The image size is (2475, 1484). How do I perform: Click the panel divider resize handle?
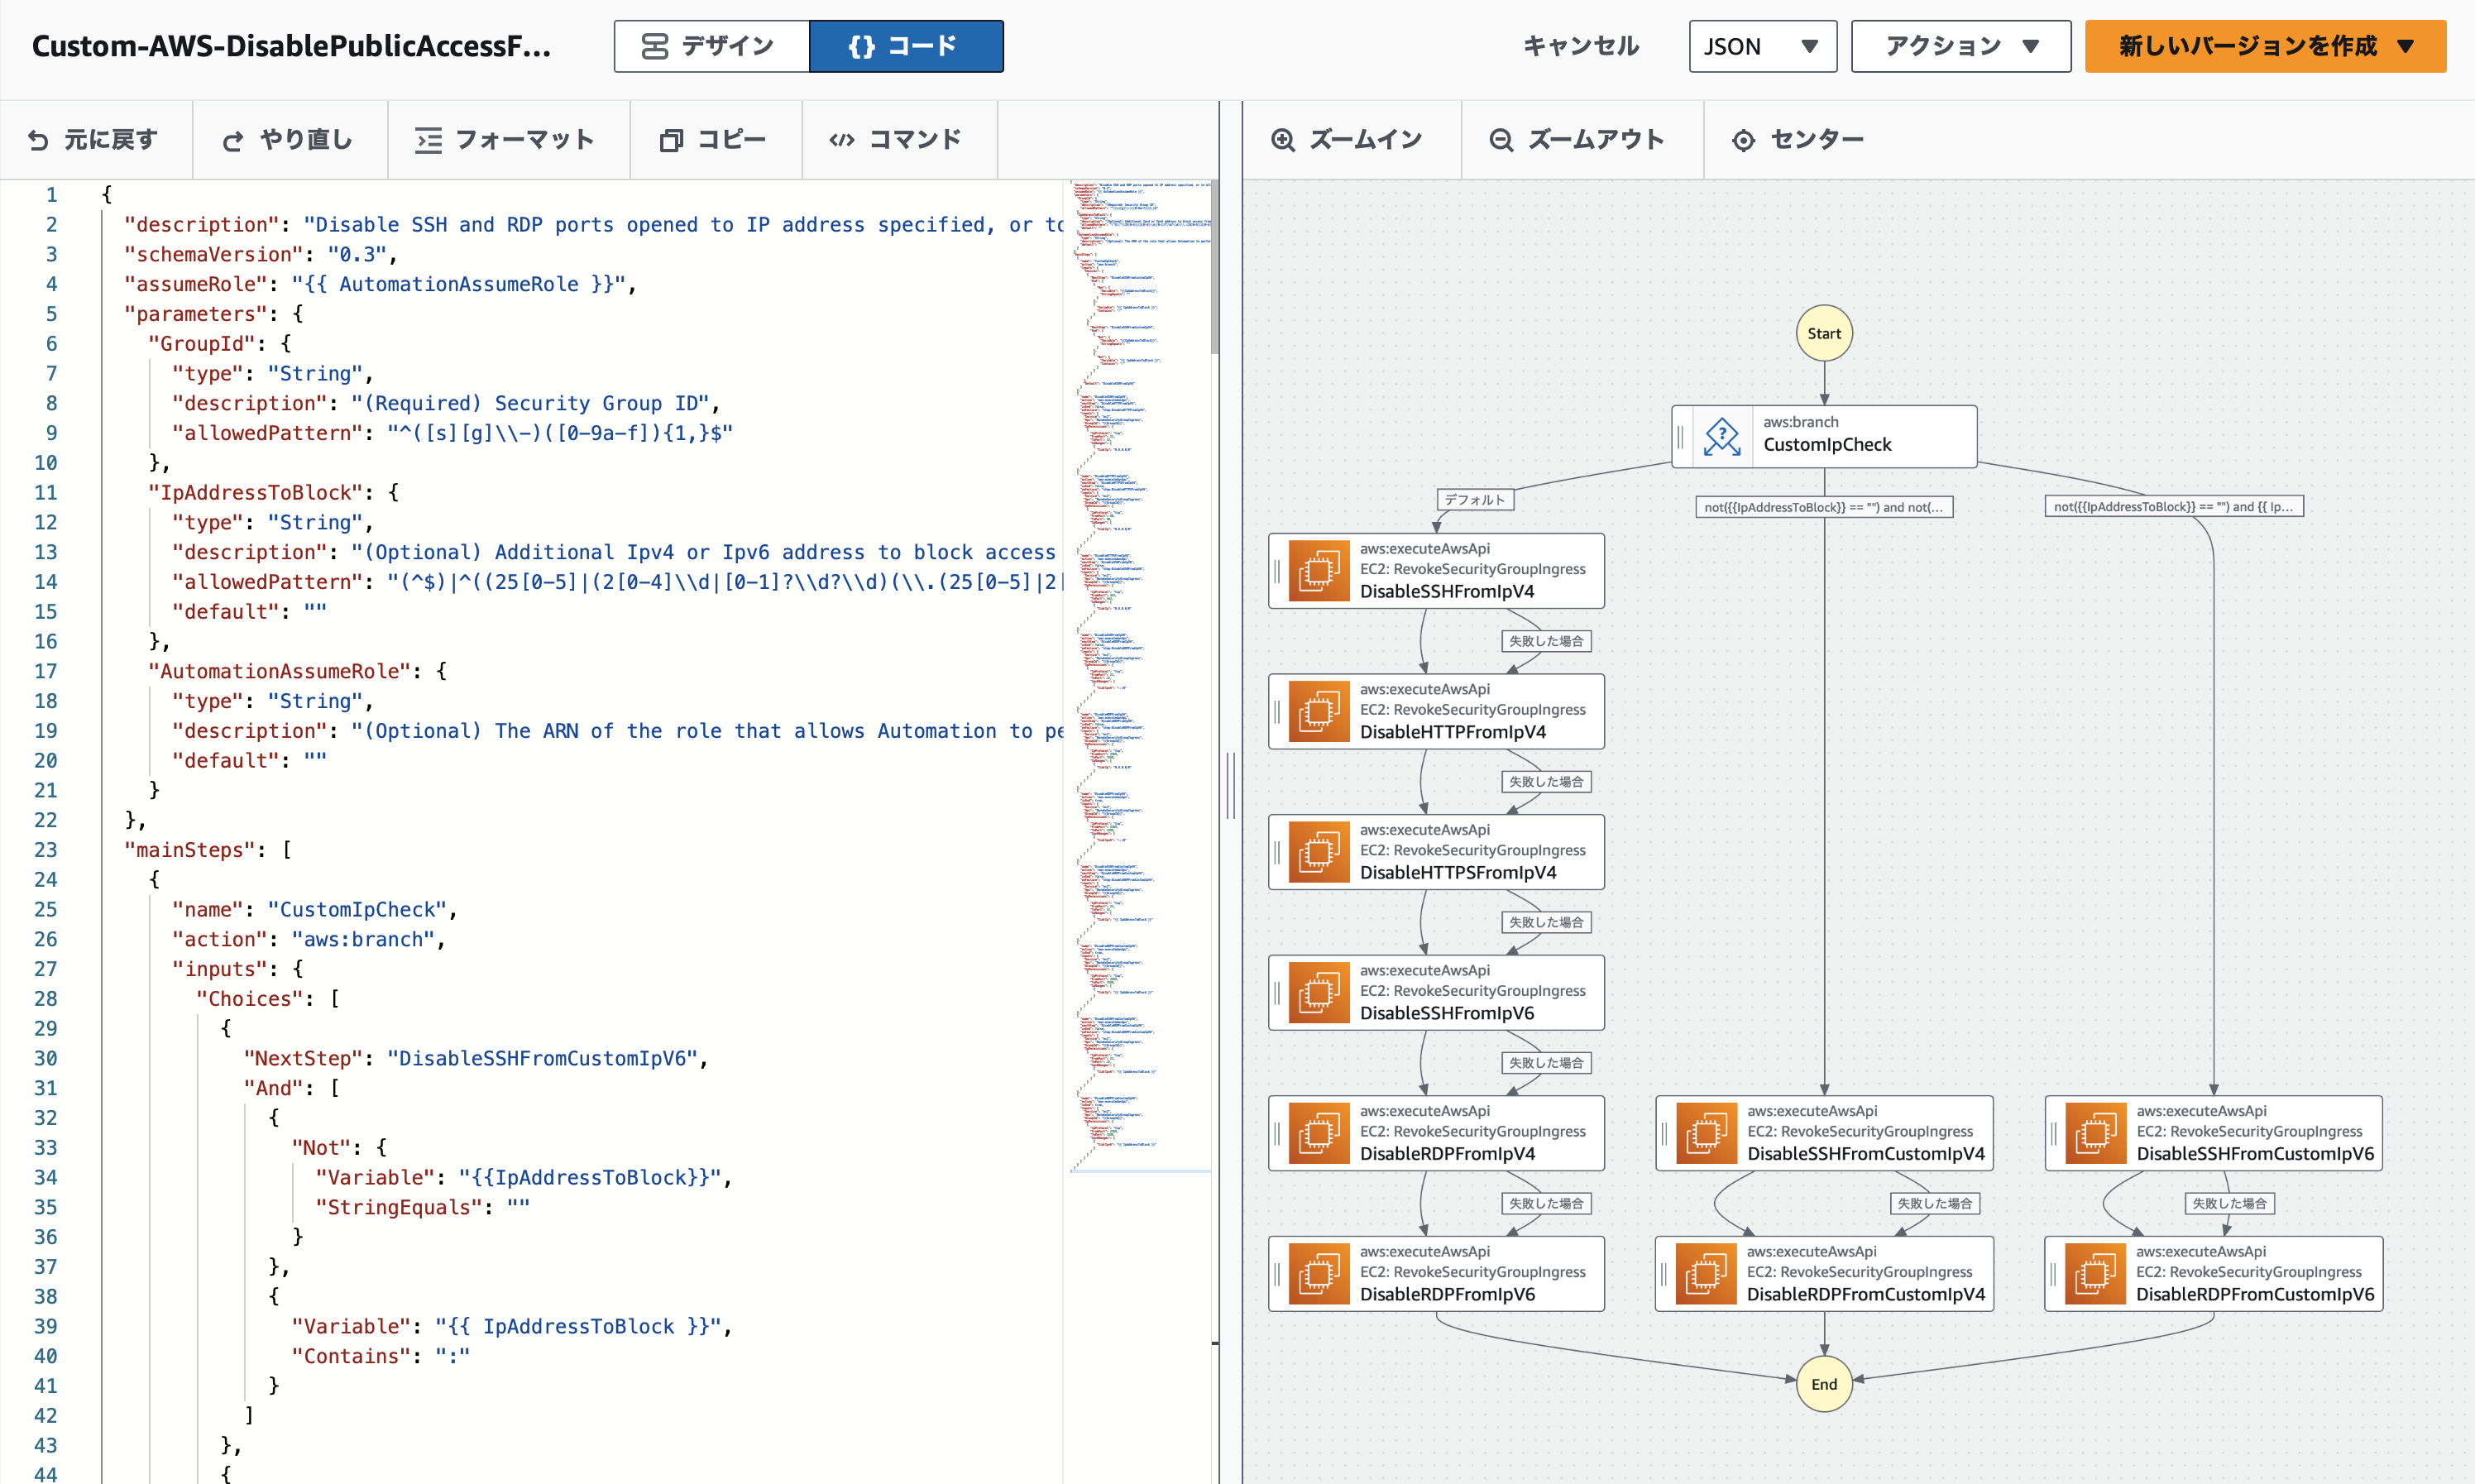point(1231,786)
